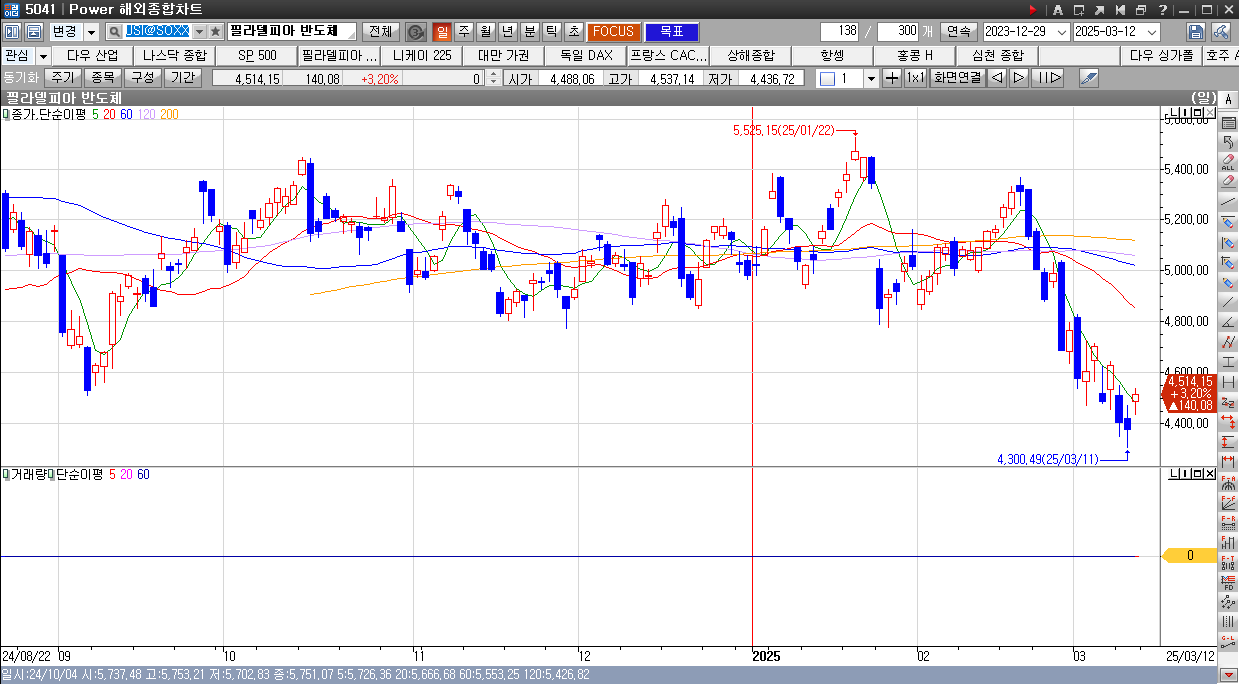Click the next triangle arrow
The height and width of the screenshot is (684, 1239).
click(x=1019, y=78)
